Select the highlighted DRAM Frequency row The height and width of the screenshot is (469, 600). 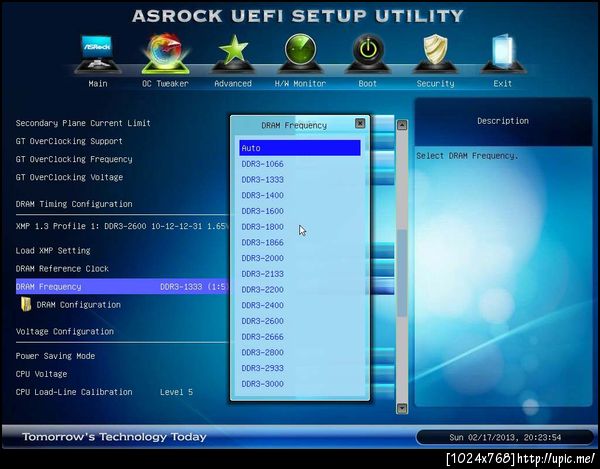click(122, 287)
